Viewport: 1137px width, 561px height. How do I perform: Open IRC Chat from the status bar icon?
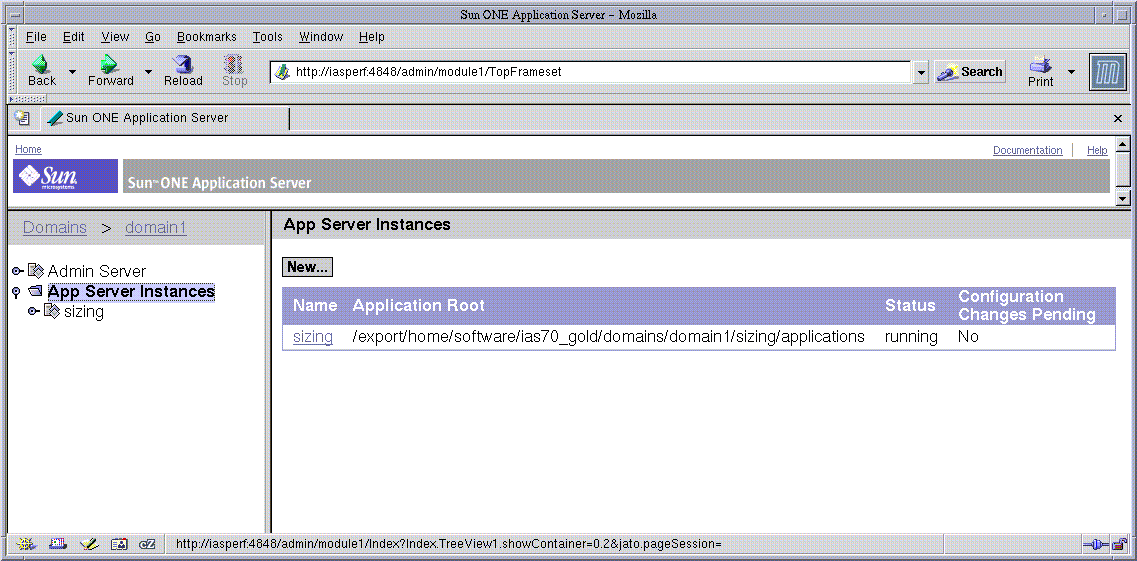tap(147, 544)
